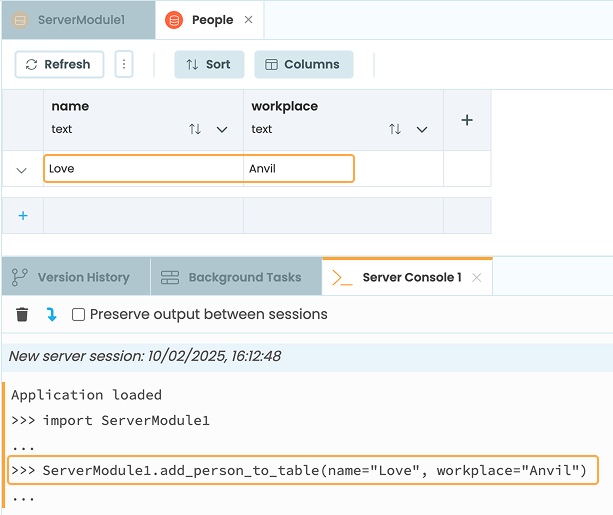Enable Preserve output between sessions checkbox
This screenshot has width=613, height=515.
click(x=78, y=314)
